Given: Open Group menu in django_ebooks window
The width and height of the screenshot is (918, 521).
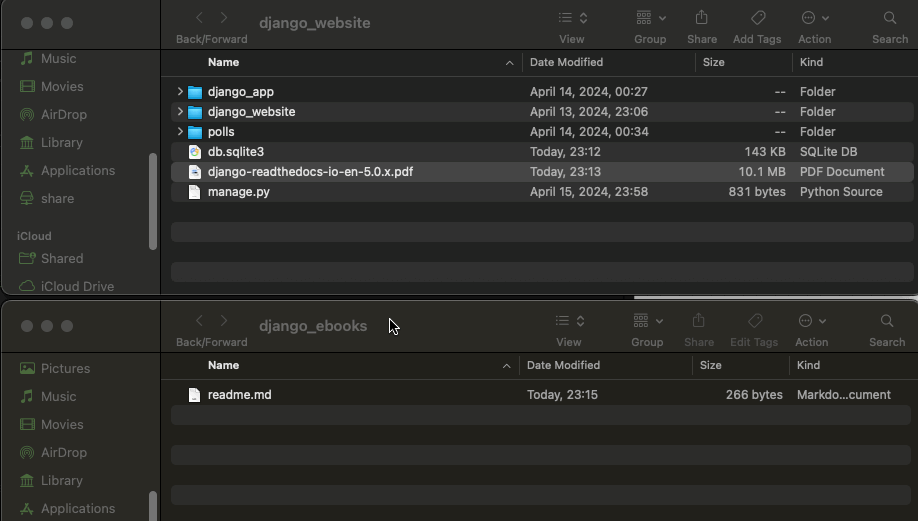Looking at the screenshot, I should coord(648,321).
